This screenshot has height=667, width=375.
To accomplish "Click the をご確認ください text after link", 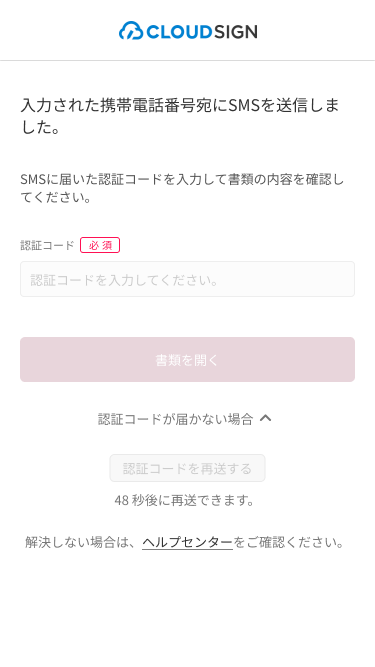I will (x=288, y=542).
